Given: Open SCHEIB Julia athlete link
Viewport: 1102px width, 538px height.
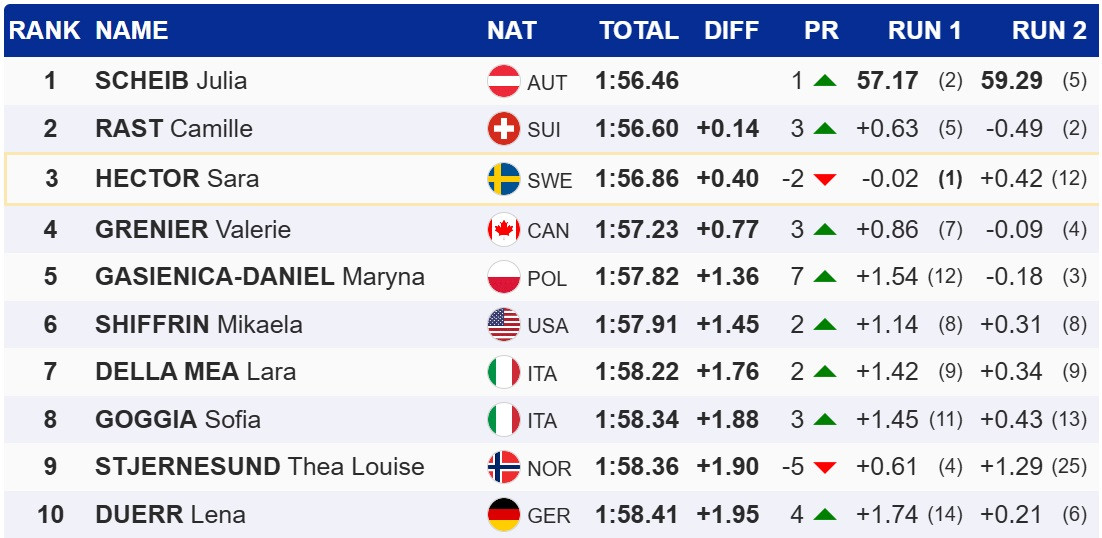Looking at the screenshot, I should (x=171, y=81).
